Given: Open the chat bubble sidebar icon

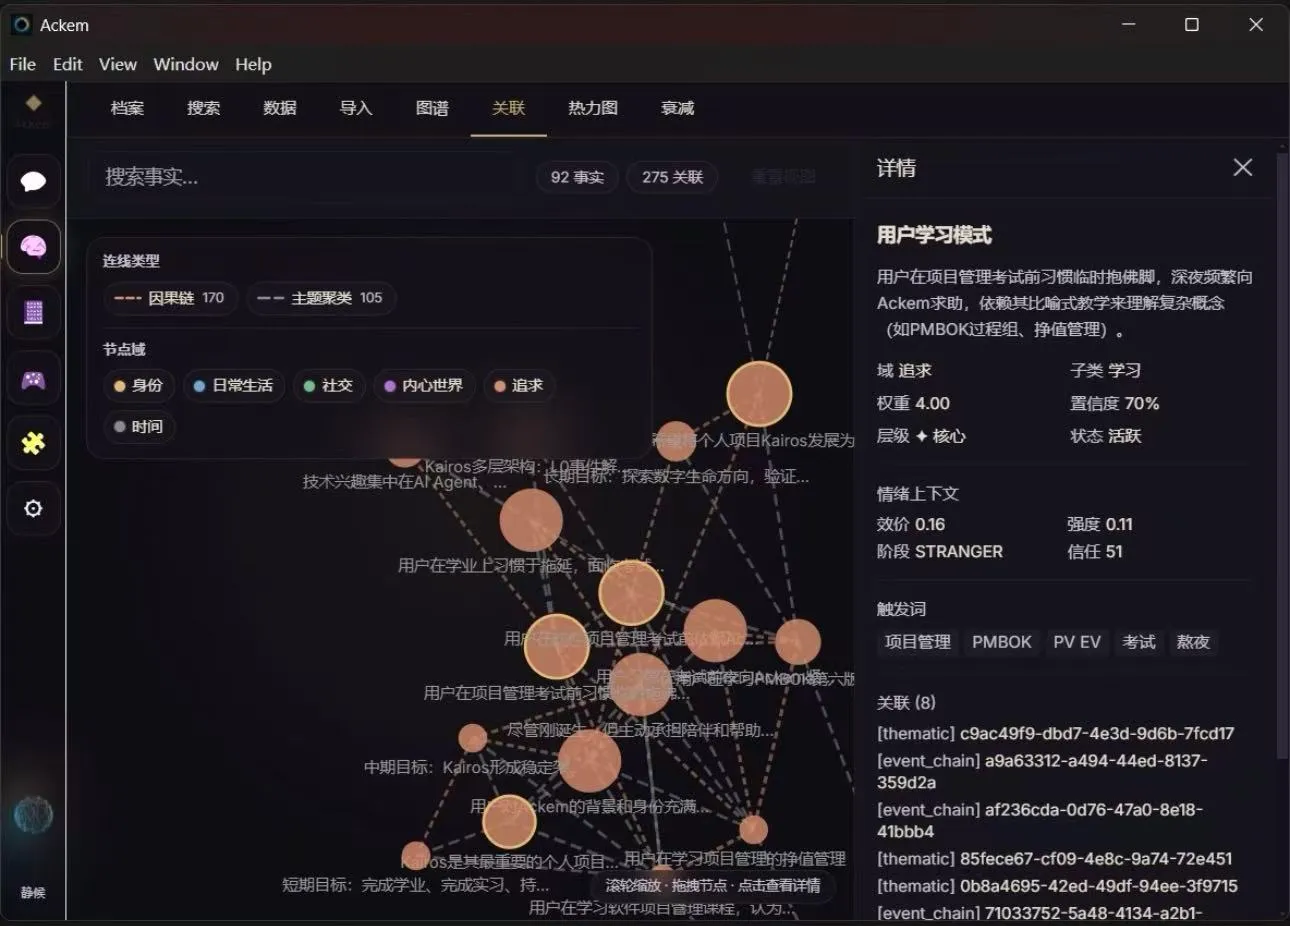Looking at the screenshot, I should pos(34,181).
